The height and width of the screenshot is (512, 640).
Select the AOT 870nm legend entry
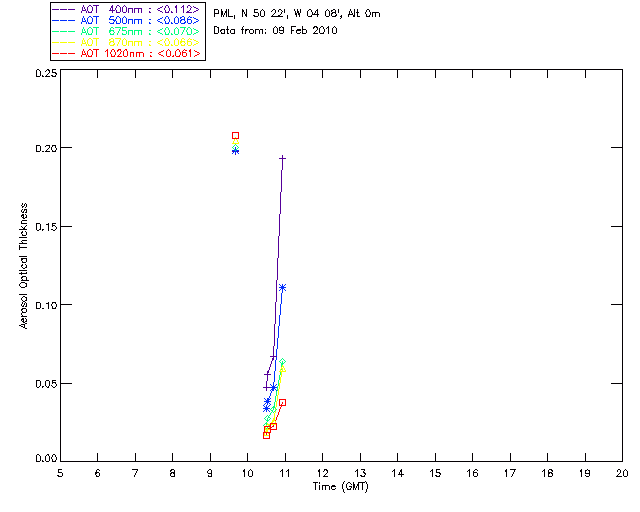pyautogui.click(x=126, y=42)
